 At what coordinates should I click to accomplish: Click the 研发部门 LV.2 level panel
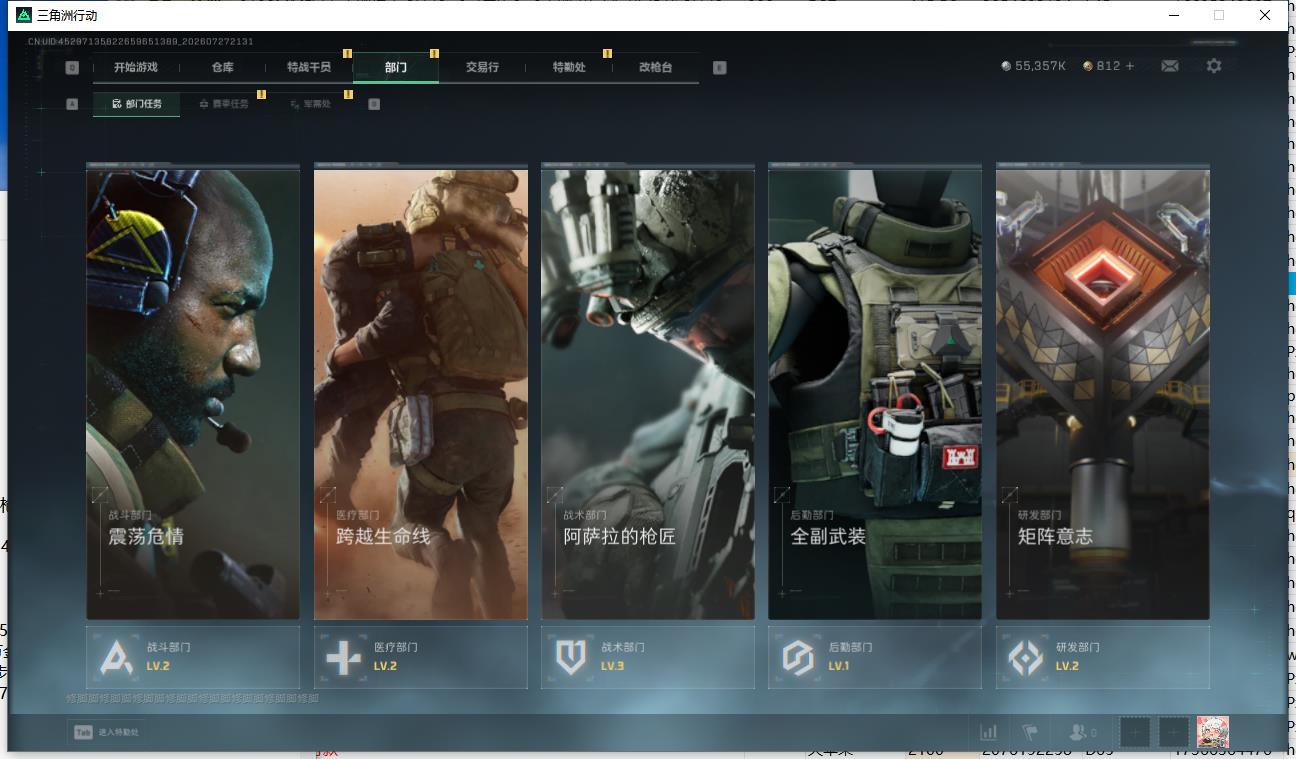1103,658
